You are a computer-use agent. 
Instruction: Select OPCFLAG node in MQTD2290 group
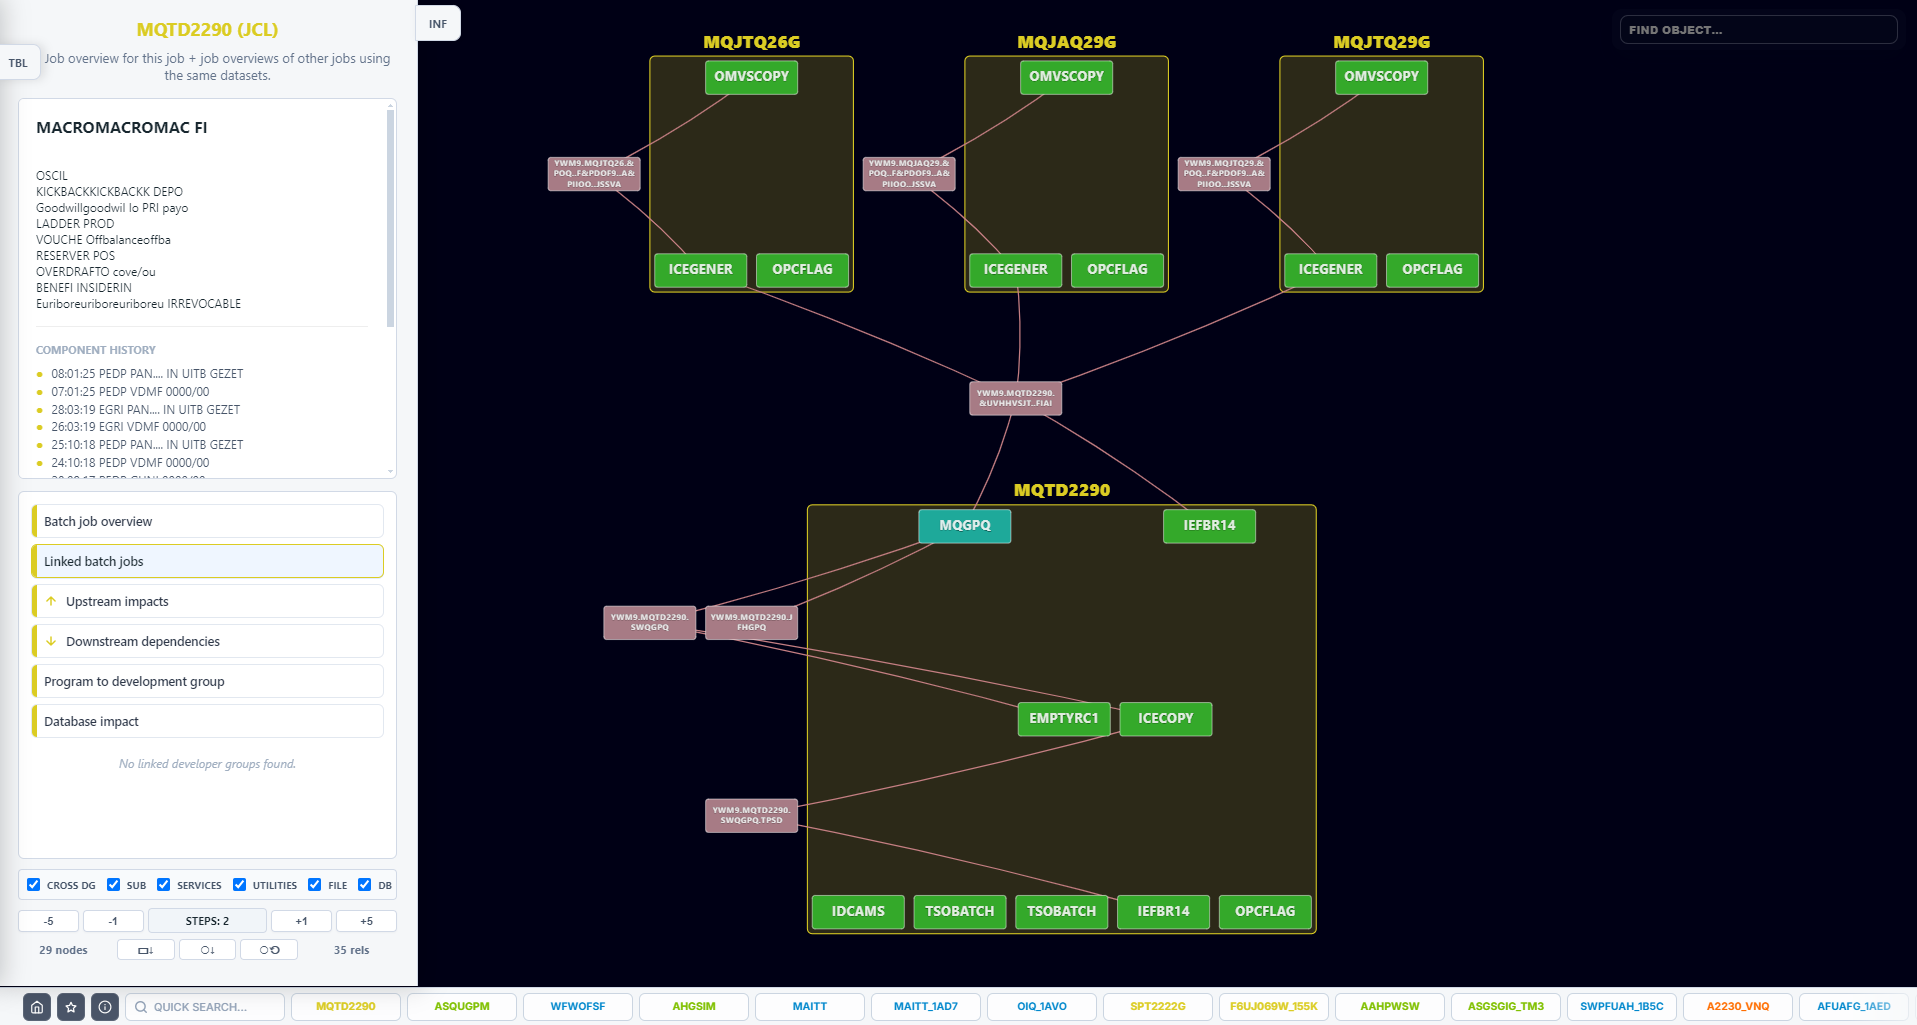(x=1265, y=912)
